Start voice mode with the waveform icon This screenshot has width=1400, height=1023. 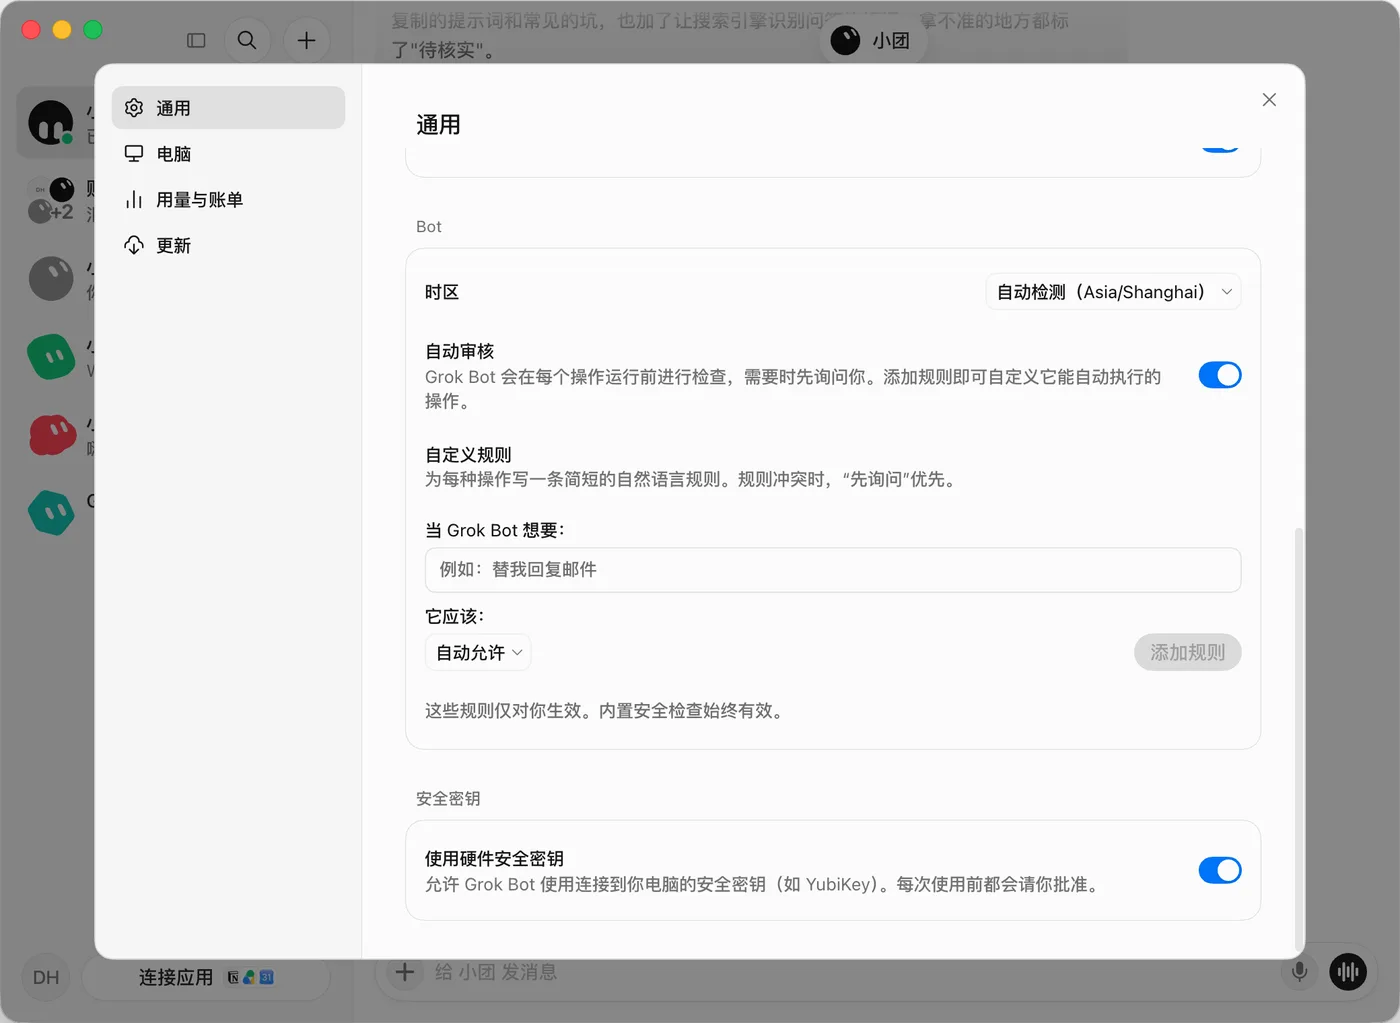tap(1348, 972)
